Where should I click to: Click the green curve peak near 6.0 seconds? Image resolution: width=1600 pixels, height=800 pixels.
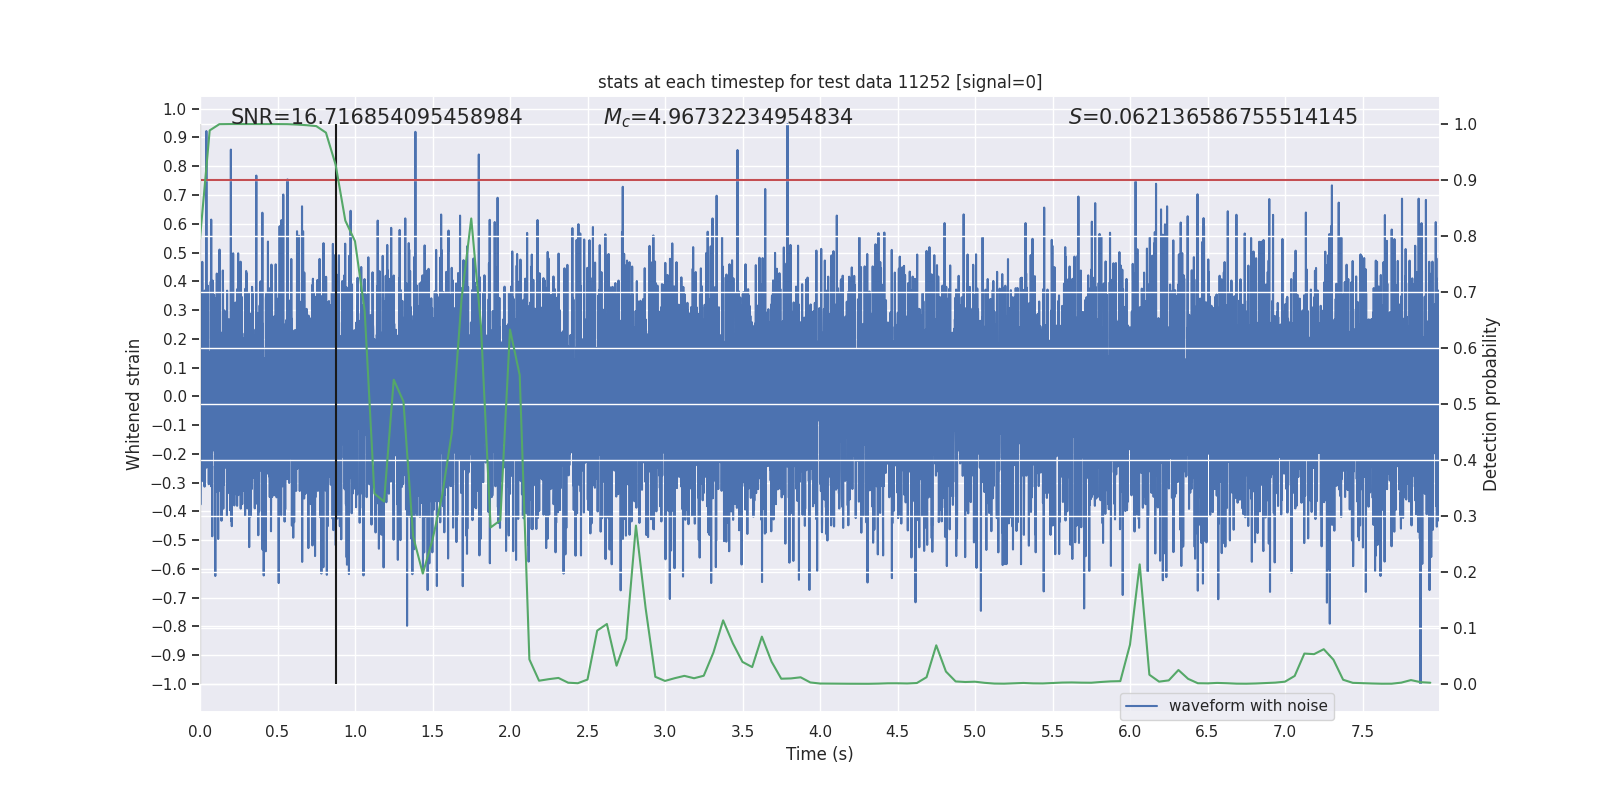coord(1139,566)
